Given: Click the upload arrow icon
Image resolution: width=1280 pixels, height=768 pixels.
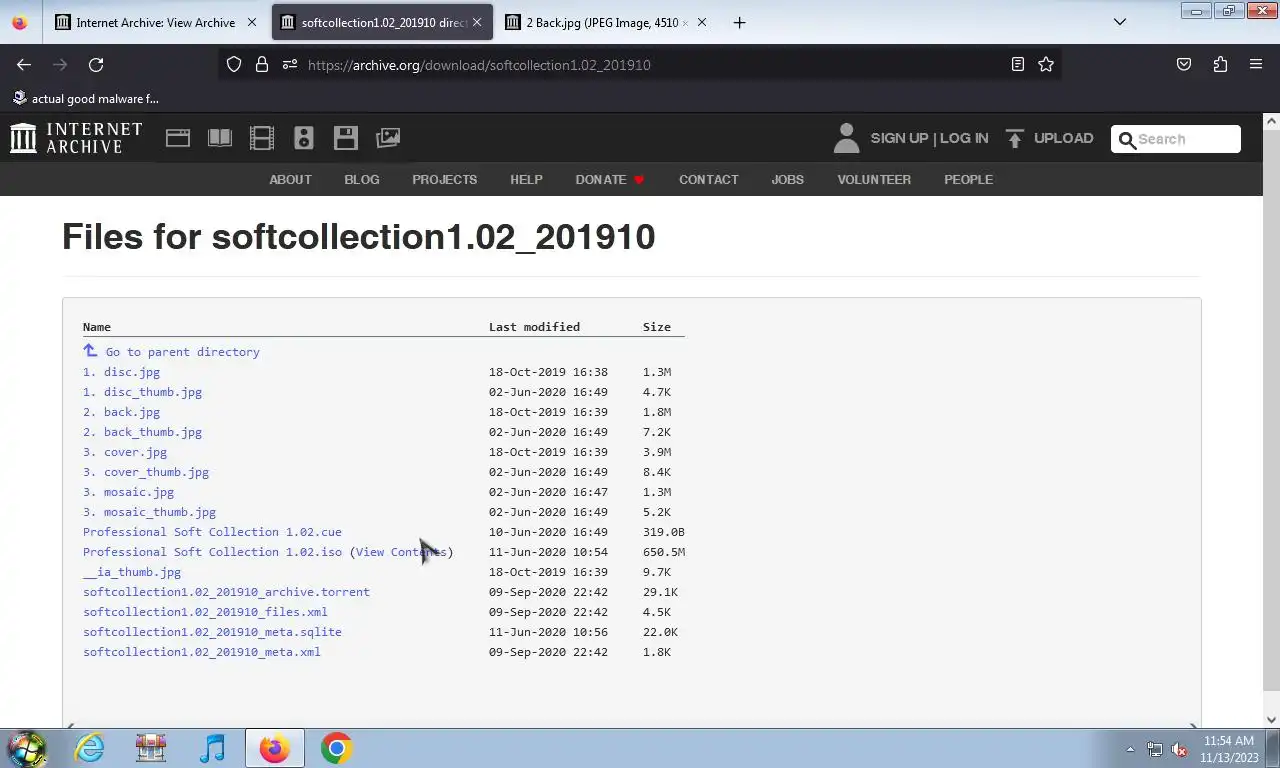Looking at the screenshot, I should coord(1015,138).
